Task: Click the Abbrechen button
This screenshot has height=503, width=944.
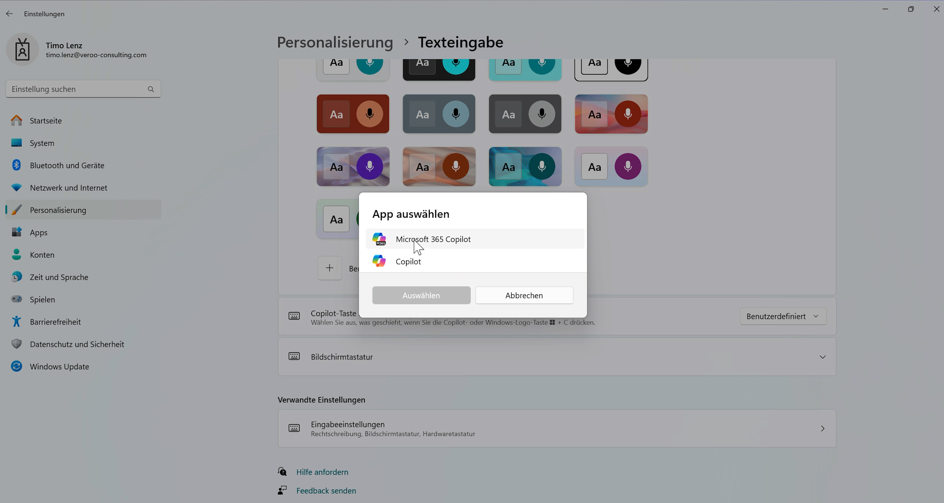Action: (x=524, y=295)
